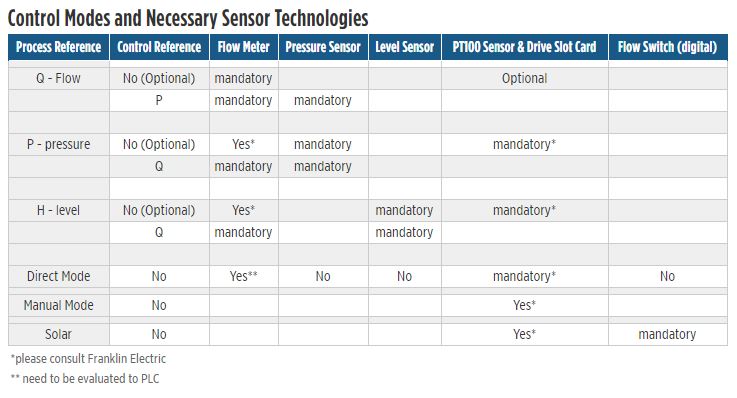737x398 pixels.
Task: Select the Manual Mode row label
Action: tap(58, 305)
